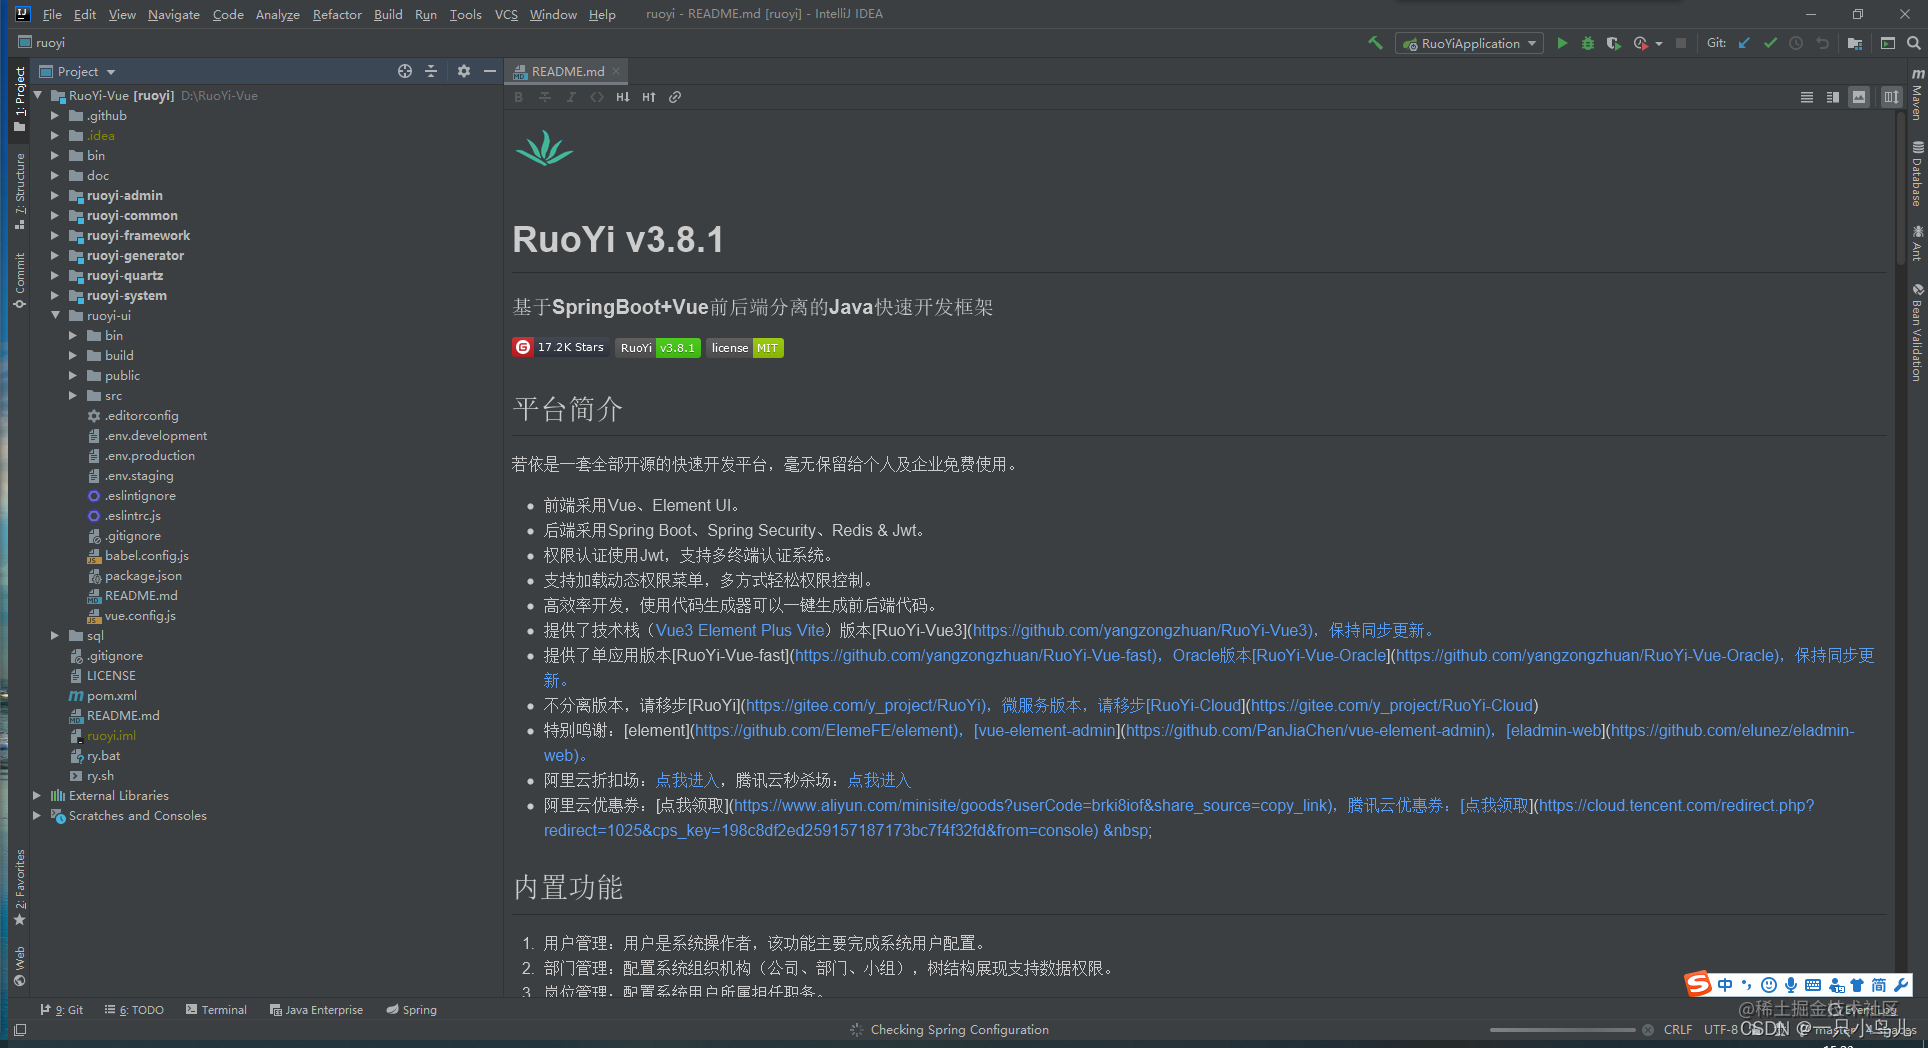This screenshot has width=1928, height=1048.
Task: Open the File menu
Action: tap(52, 14)
